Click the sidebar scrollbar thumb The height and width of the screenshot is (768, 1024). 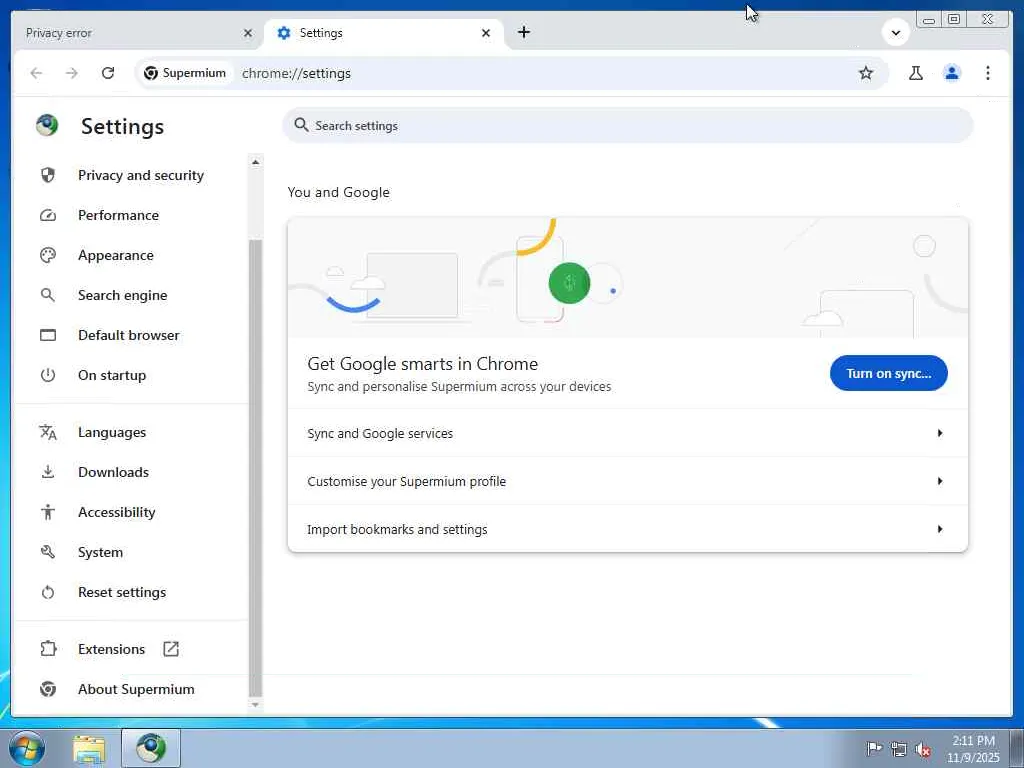pos(255,468)
